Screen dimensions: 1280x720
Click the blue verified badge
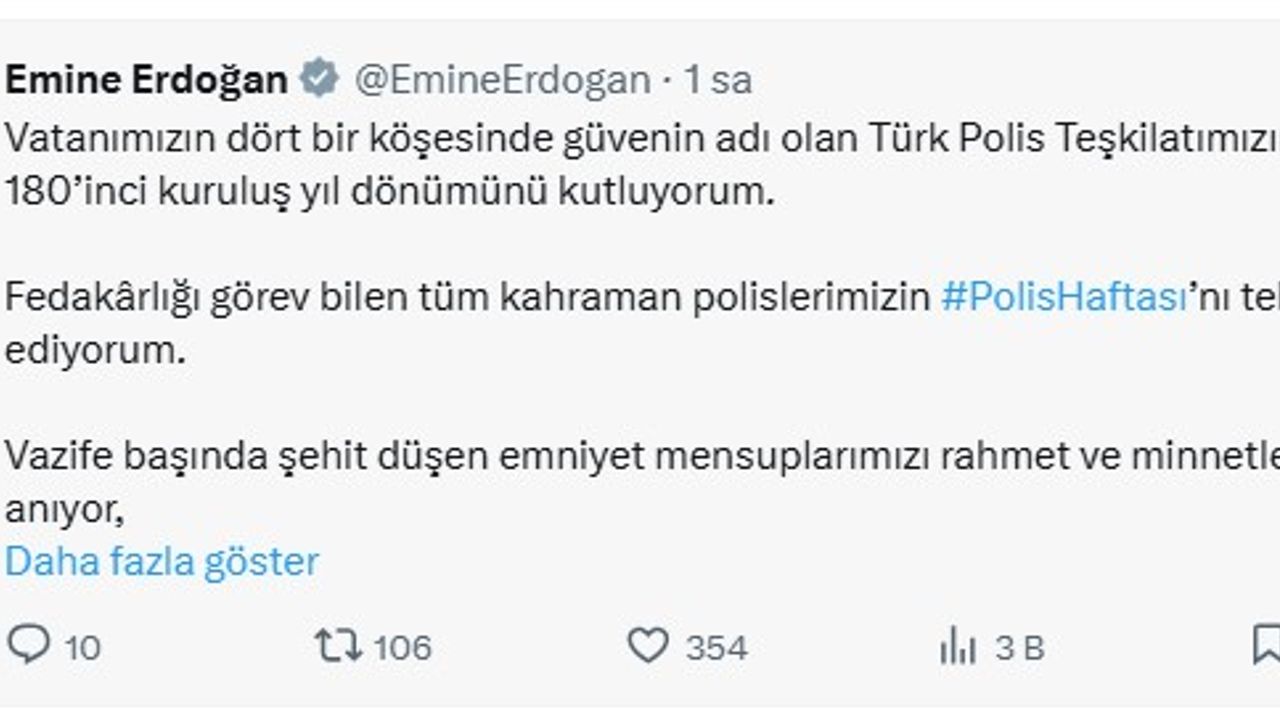click(321, 79)
